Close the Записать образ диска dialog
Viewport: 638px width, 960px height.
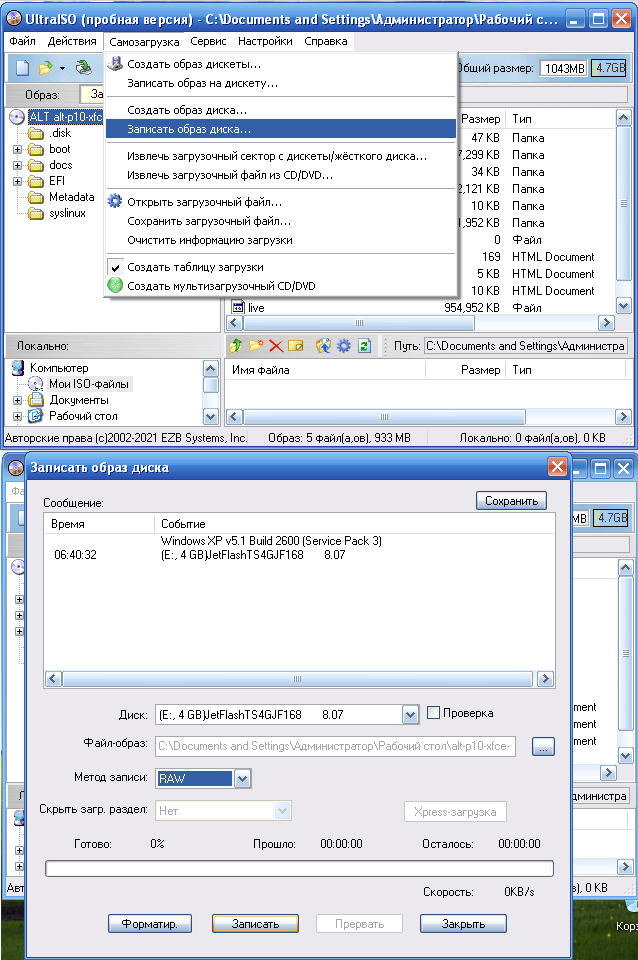point(557,467)
